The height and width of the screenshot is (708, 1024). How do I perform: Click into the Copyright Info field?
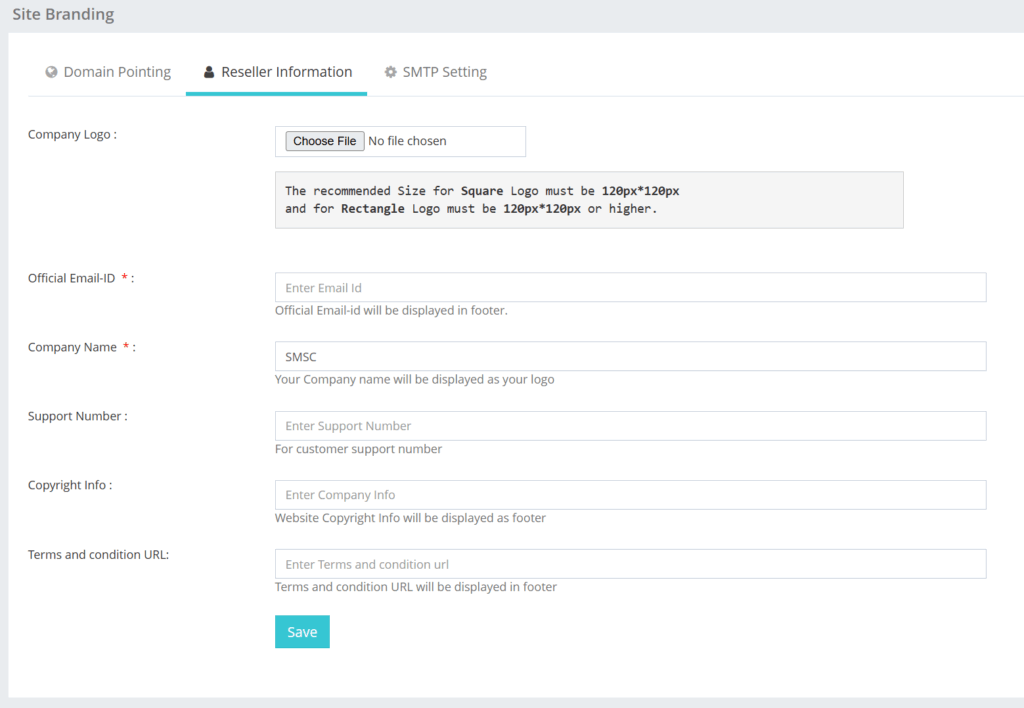pyautogui.click(x=630, y=495)
